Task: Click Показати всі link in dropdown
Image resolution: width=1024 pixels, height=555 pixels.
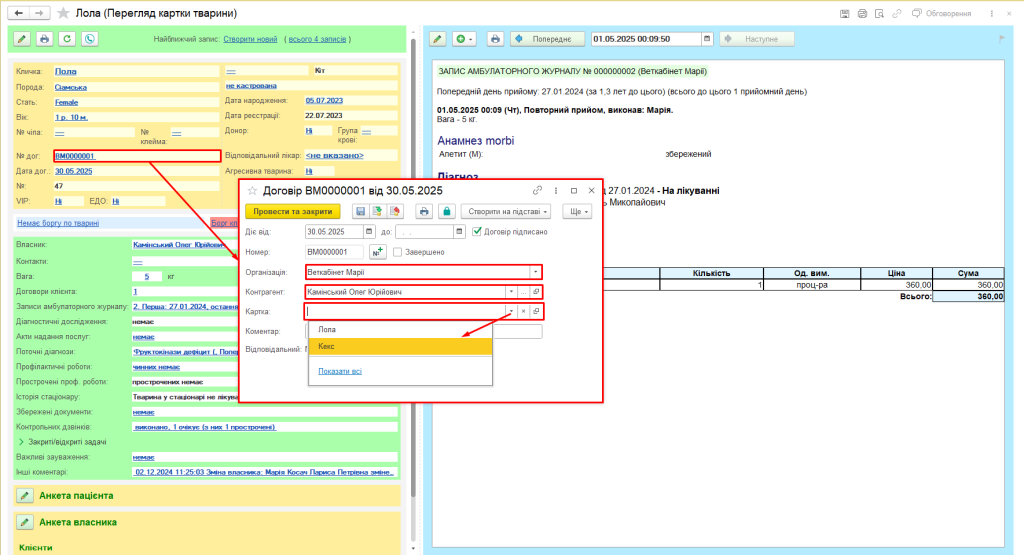Action: coord(340,371)
